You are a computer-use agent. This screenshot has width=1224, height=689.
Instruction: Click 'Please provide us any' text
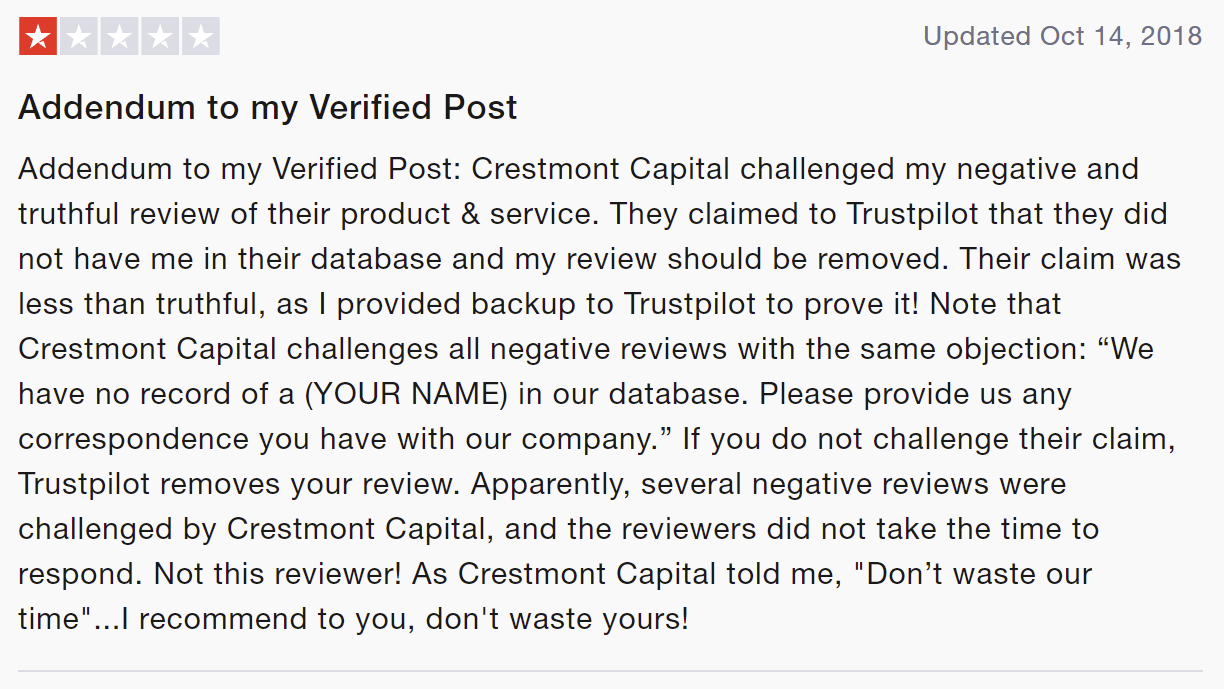pos(915,394)
